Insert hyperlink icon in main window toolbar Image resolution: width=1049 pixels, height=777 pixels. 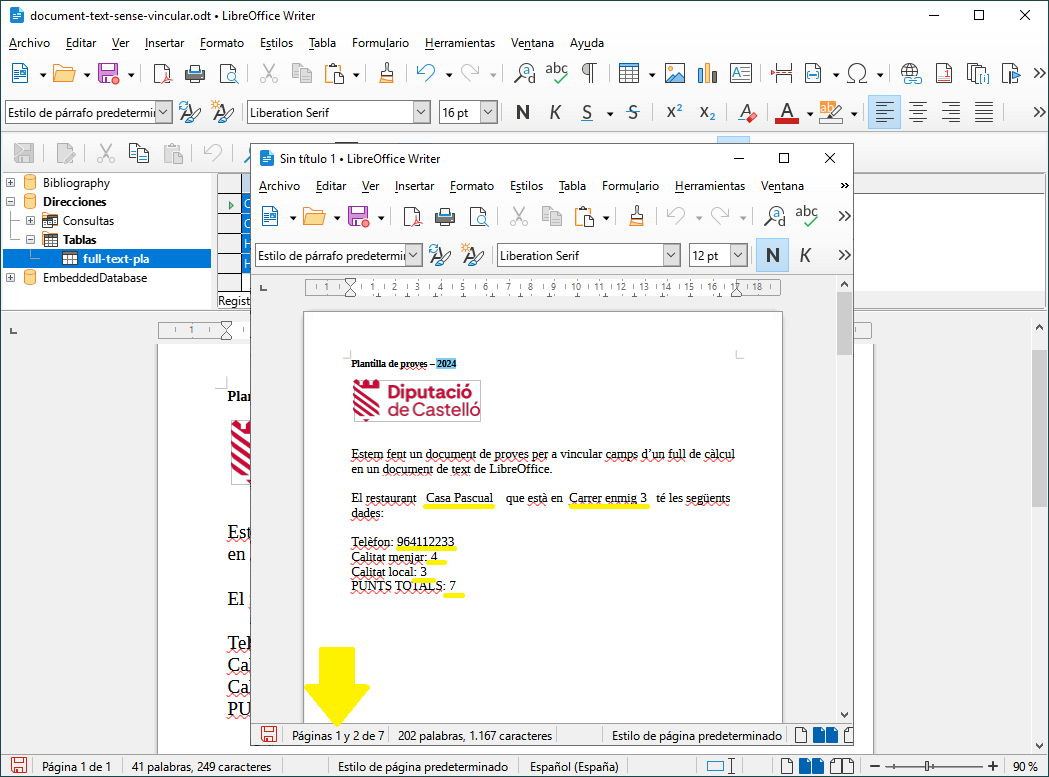911,73
